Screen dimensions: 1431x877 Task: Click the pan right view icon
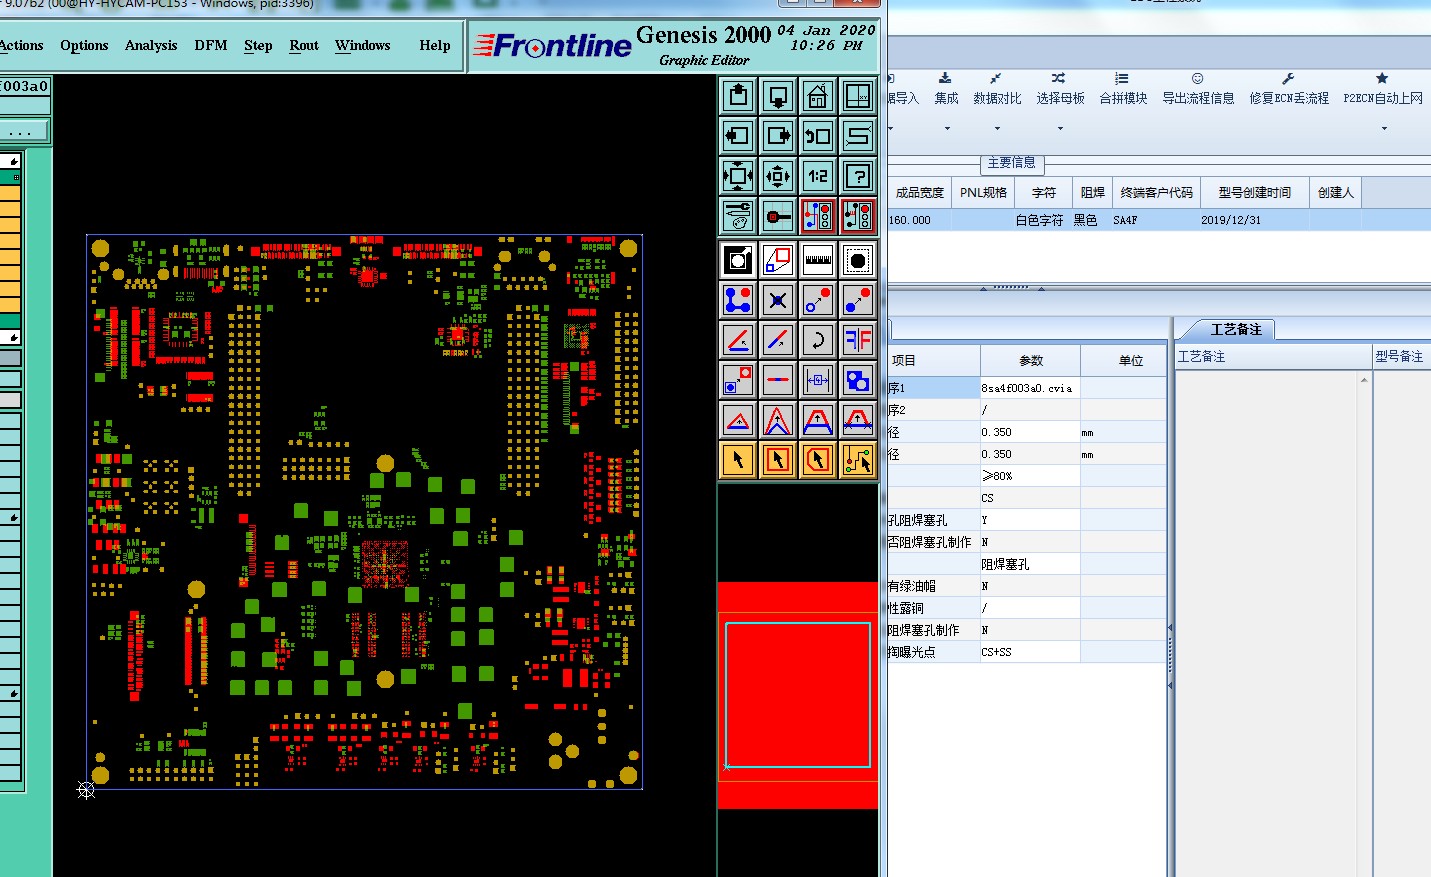(x=778, y=136)
